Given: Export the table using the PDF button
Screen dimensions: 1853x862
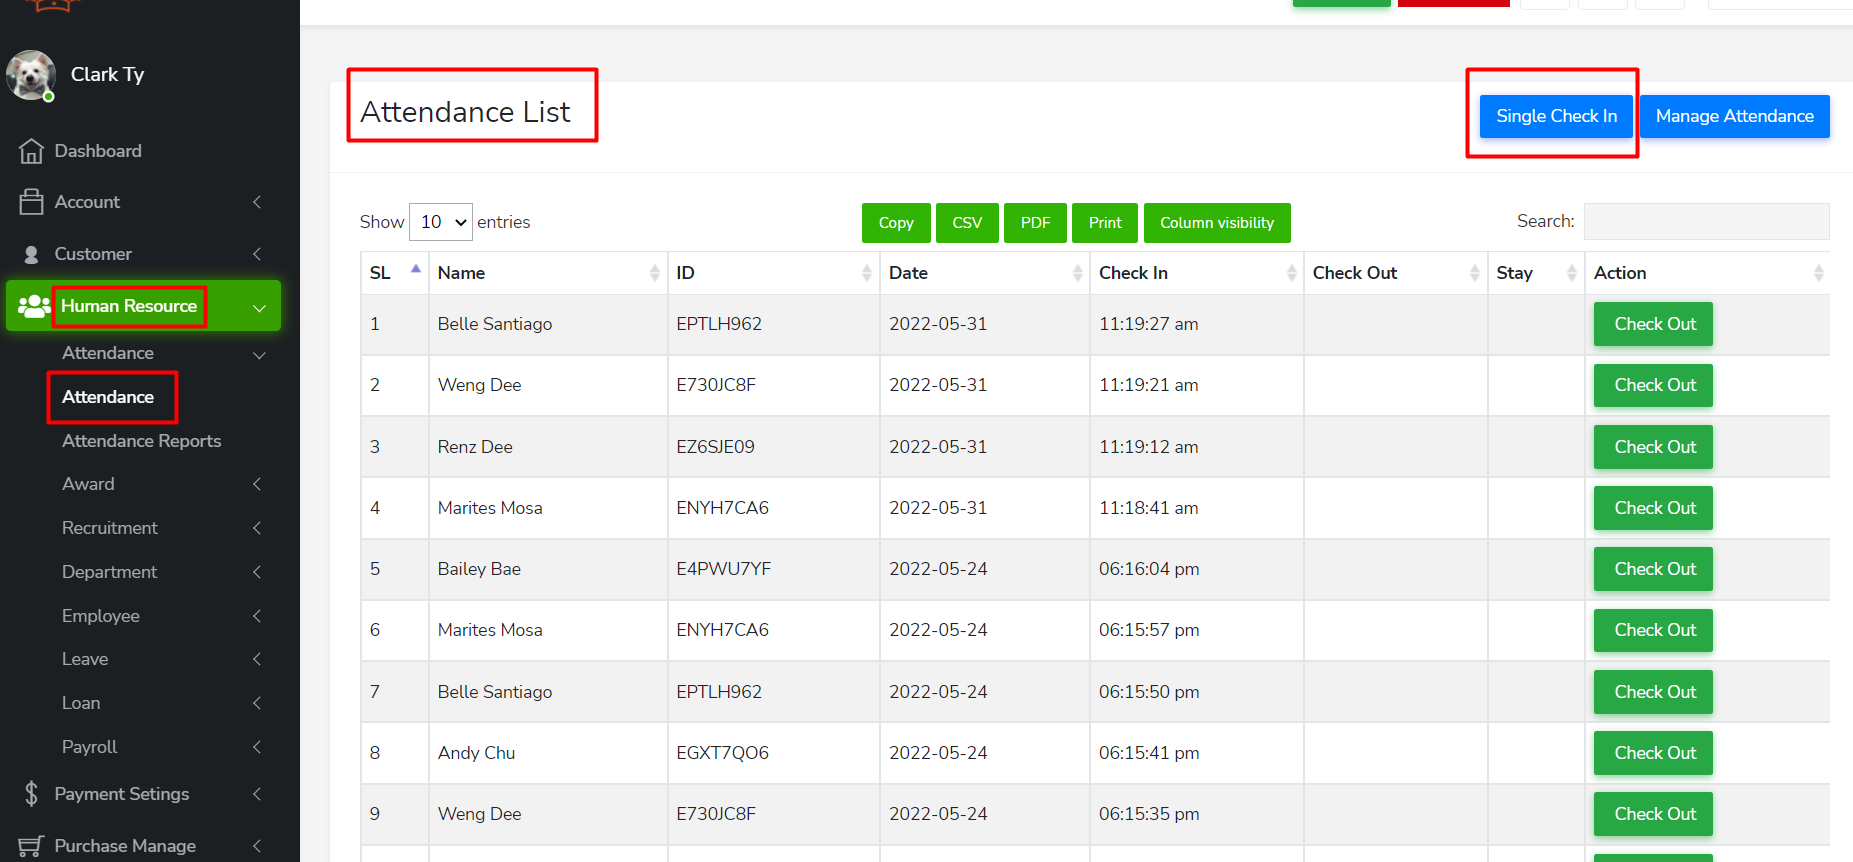Looking at the screenshot, I should click(x=1035, y=223).
